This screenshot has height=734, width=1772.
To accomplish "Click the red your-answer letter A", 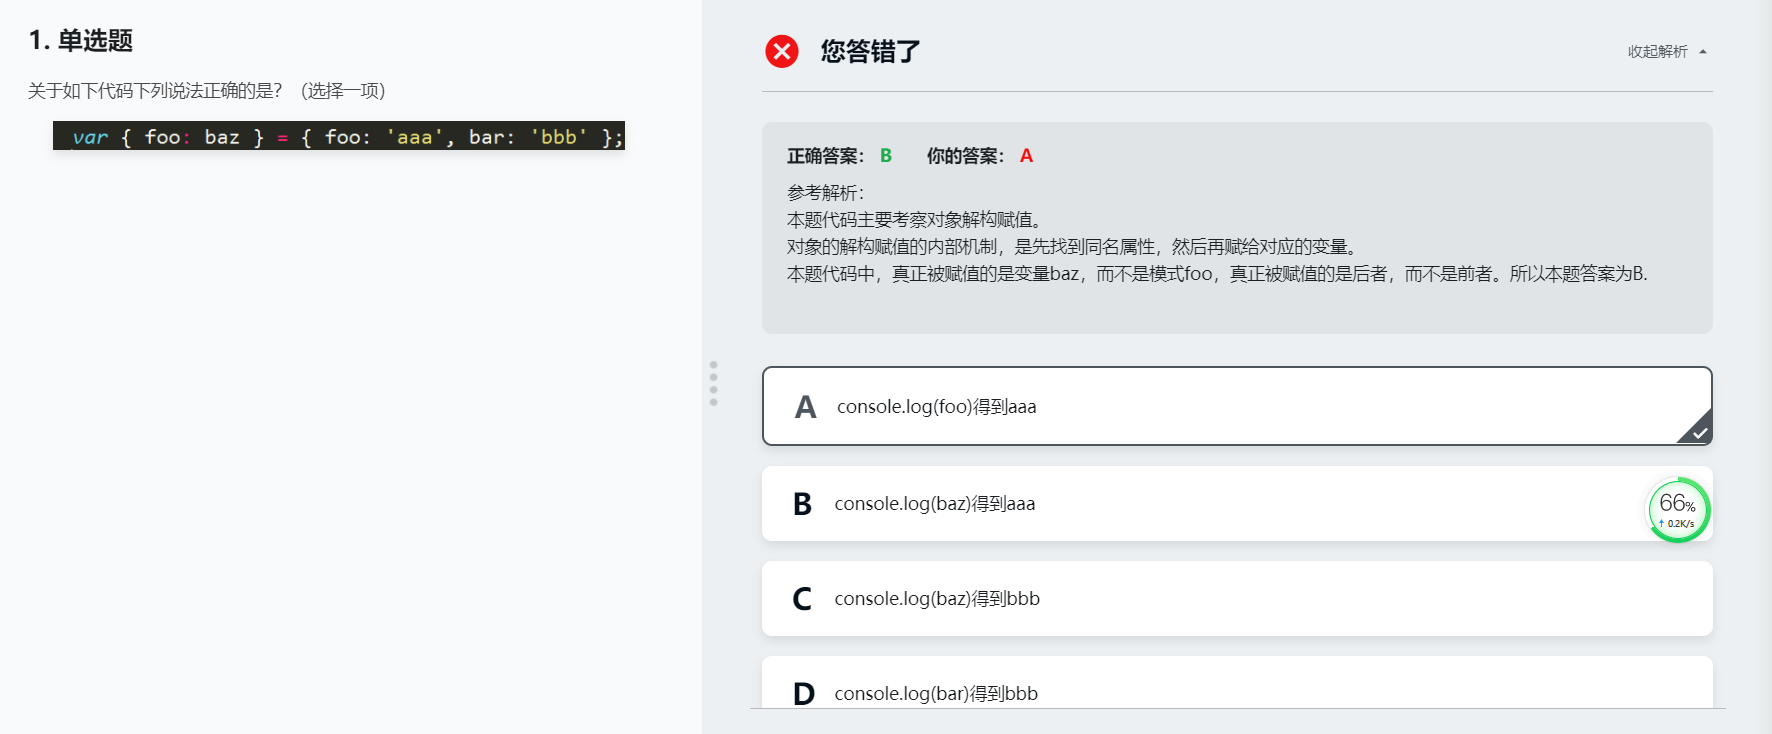I will click(x=1026, y=156).
